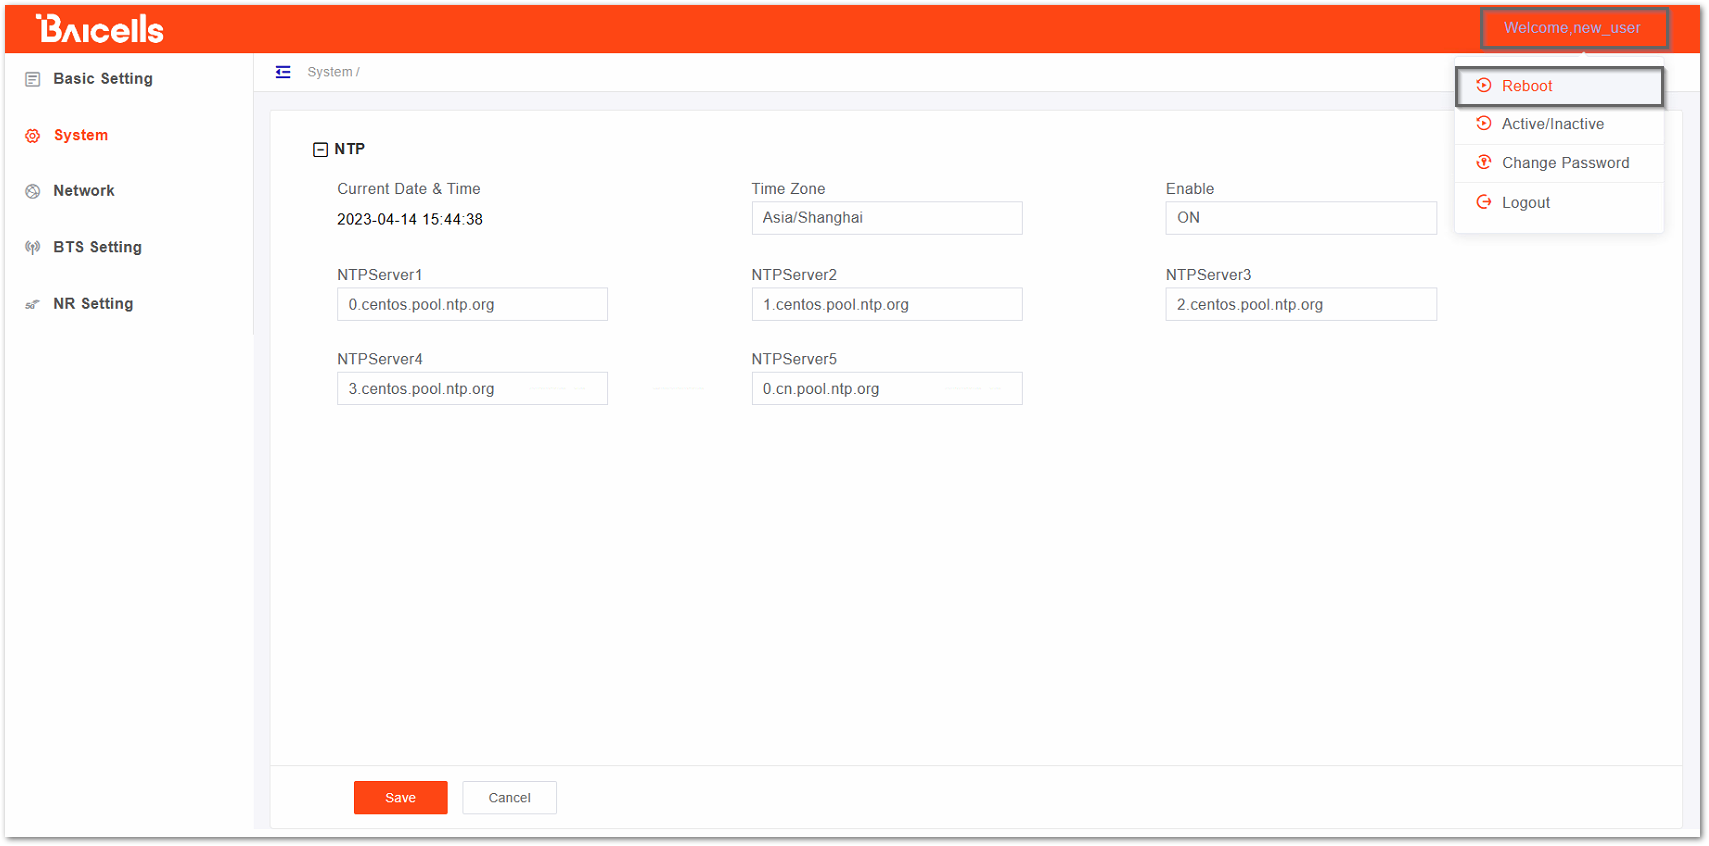Open the Enable ON dropdown

pyautogui.click(x=1301, y=218)
